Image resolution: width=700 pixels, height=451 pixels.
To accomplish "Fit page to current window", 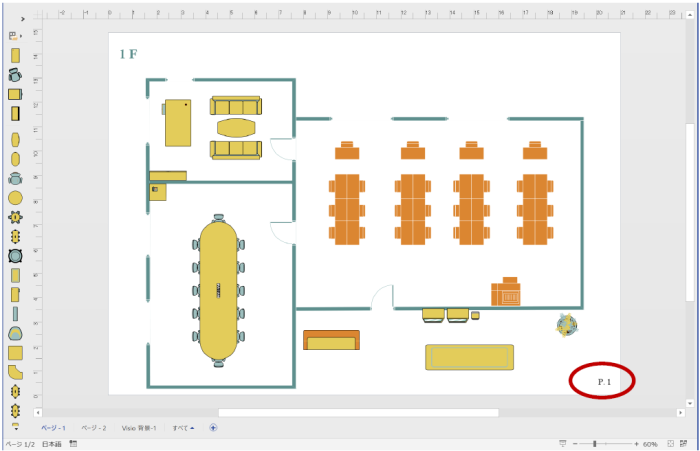I will [670, 443].
